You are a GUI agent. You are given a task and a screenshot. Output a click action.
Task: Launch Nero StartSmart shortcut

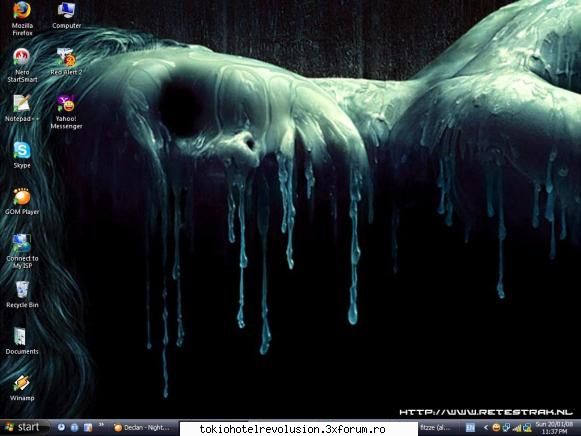22,65
